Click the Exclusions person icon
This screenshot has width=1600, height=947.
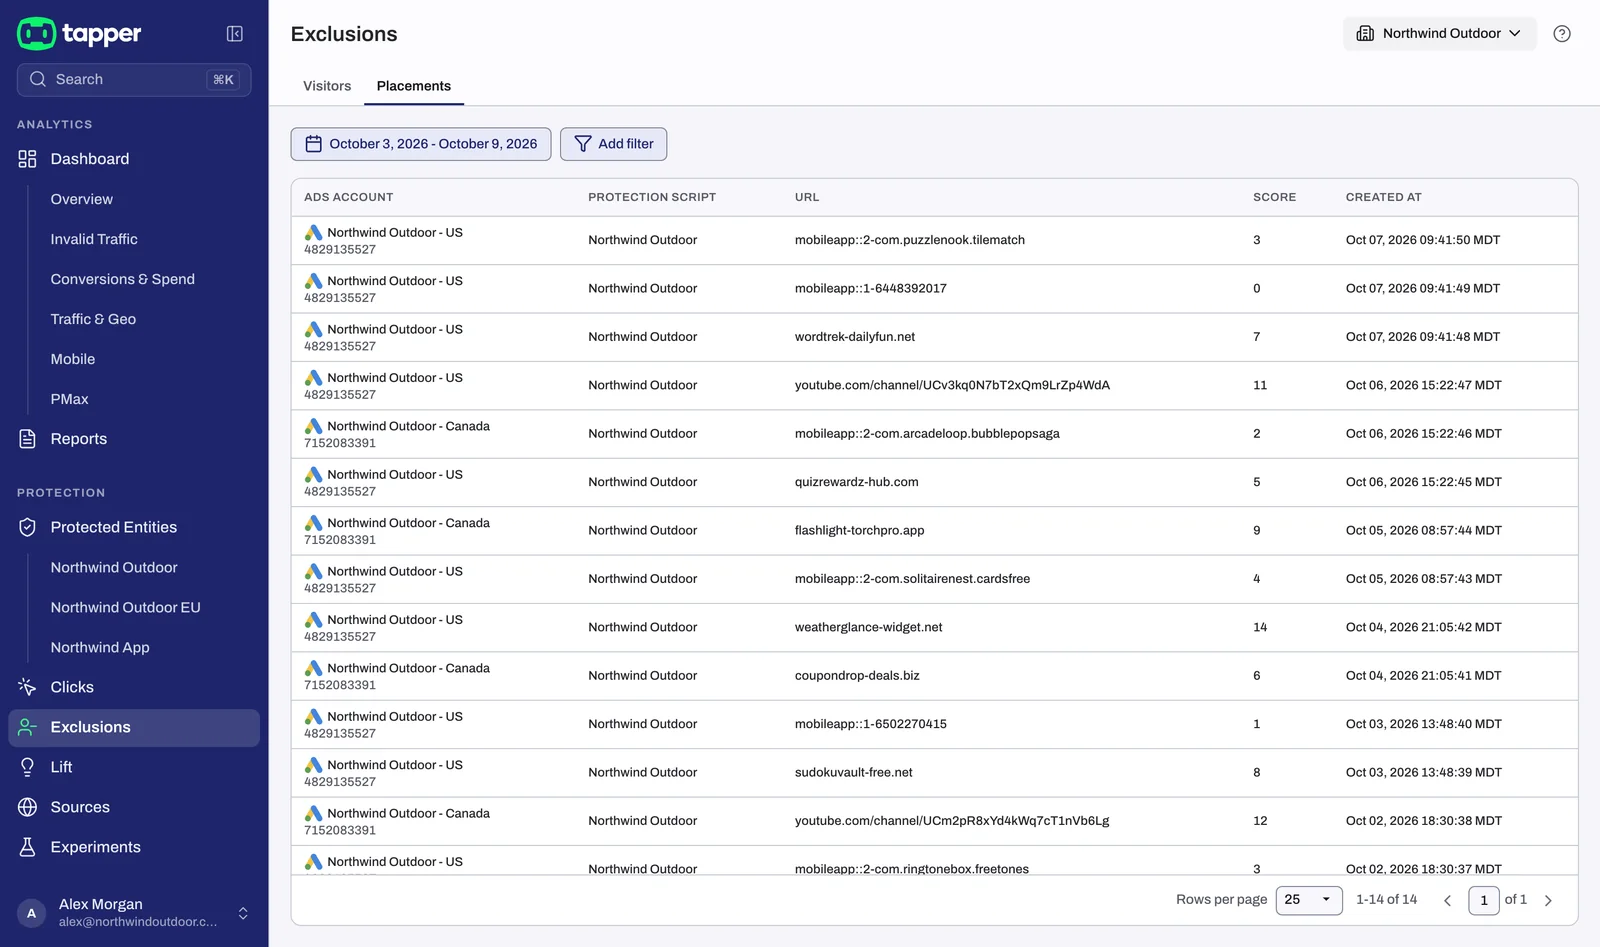(28, 727)
